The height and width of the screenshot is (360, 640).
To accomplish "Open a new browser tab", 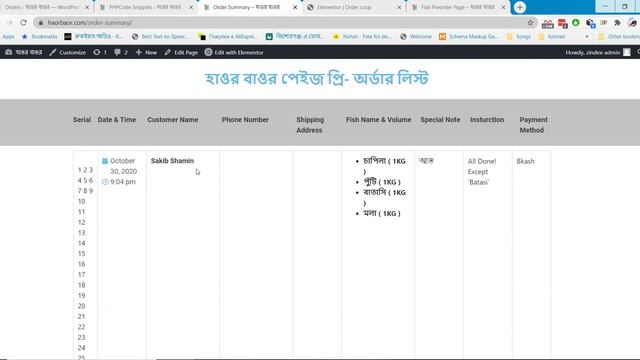I will 520,7.
